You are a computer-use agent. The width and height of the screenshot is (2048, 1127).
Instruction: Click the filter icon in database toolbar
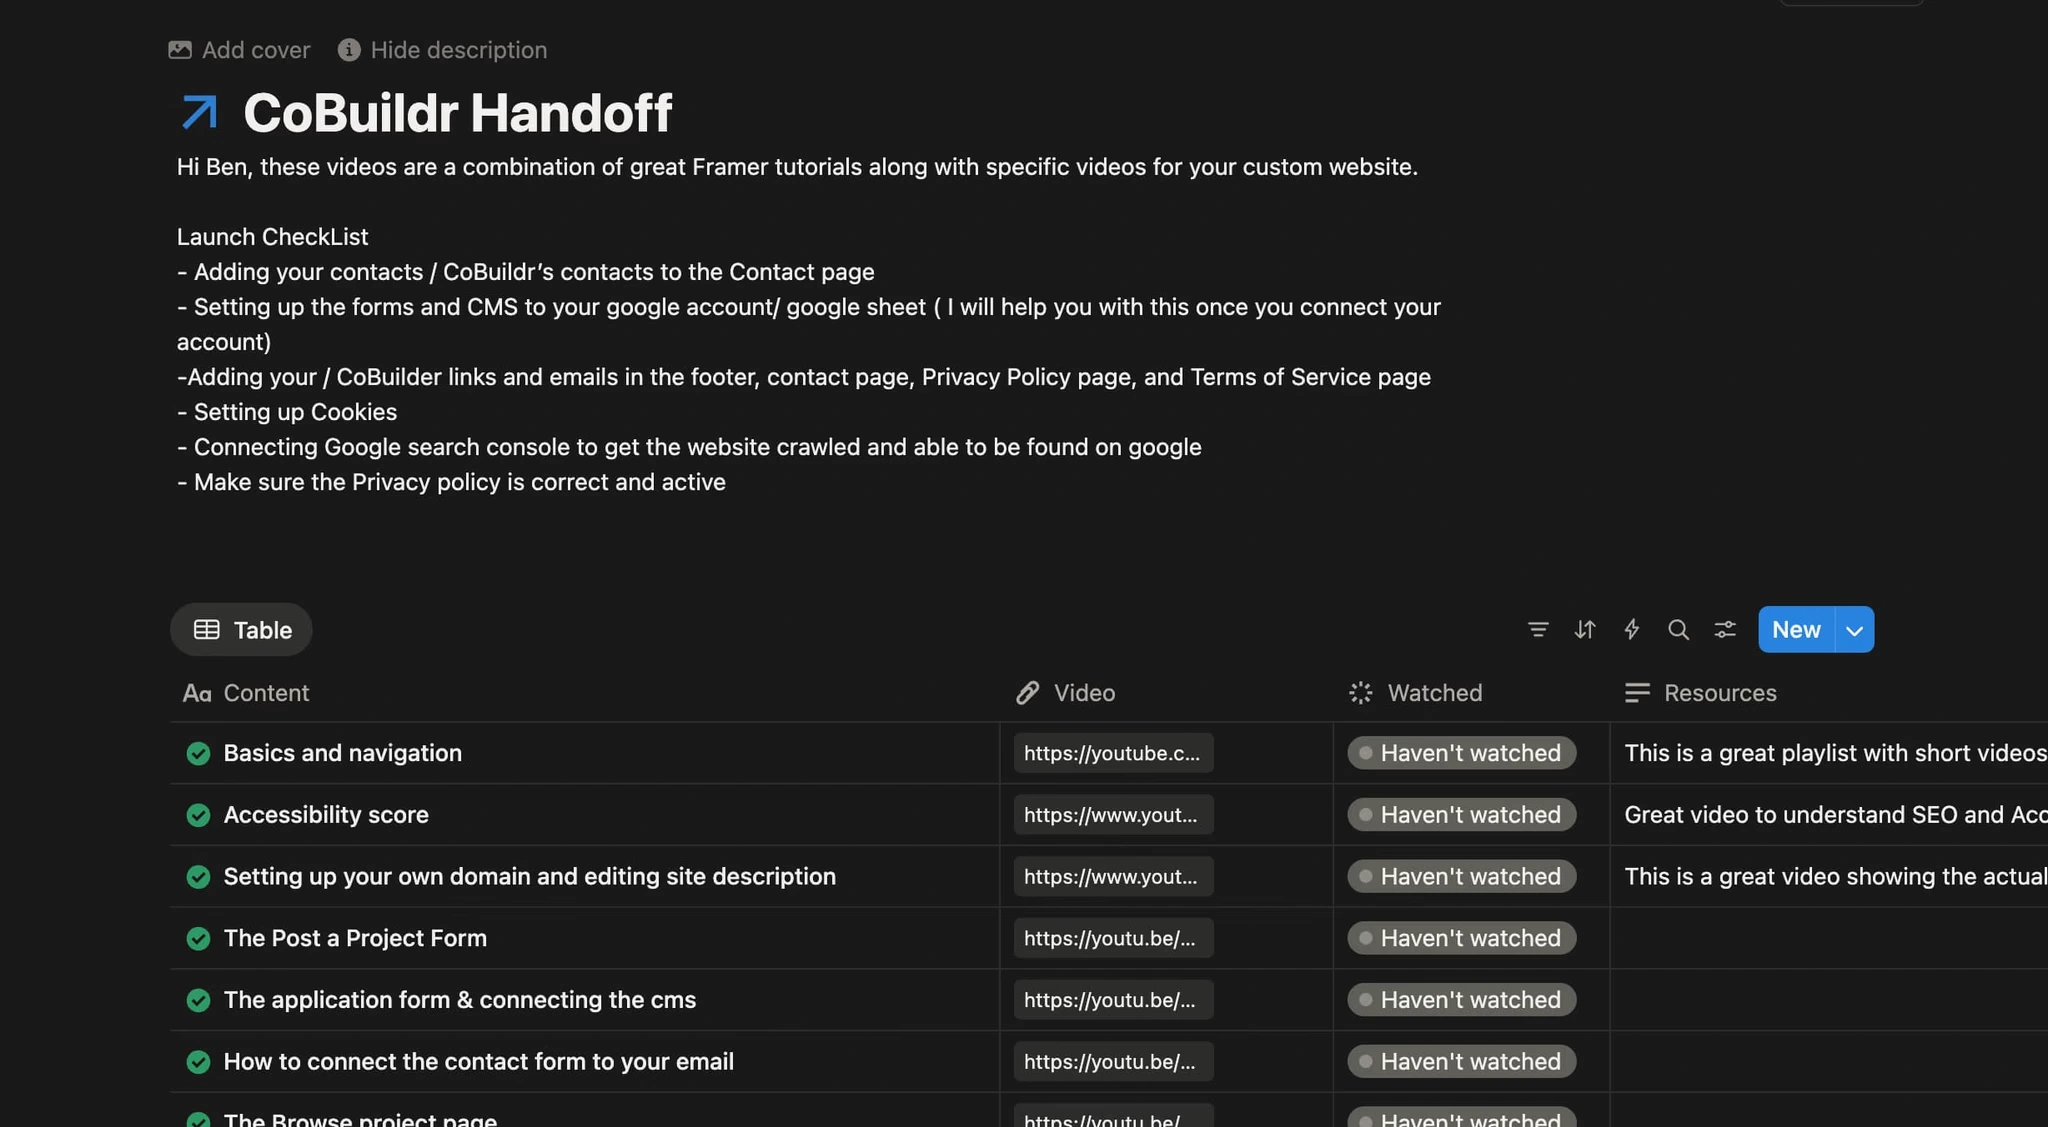click(x=1538, y=629)
